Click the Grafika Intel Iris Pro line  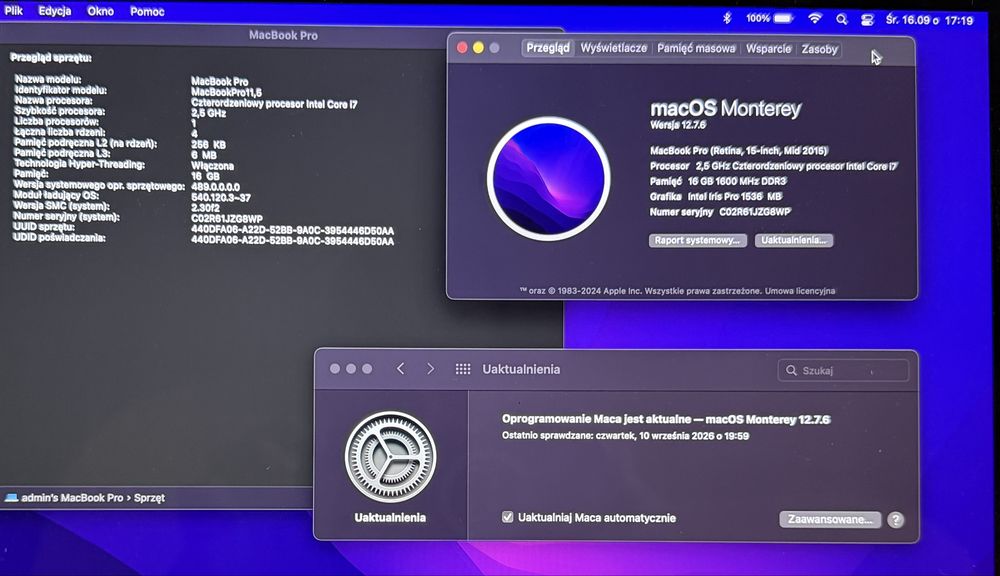click(x=716, y=196)
